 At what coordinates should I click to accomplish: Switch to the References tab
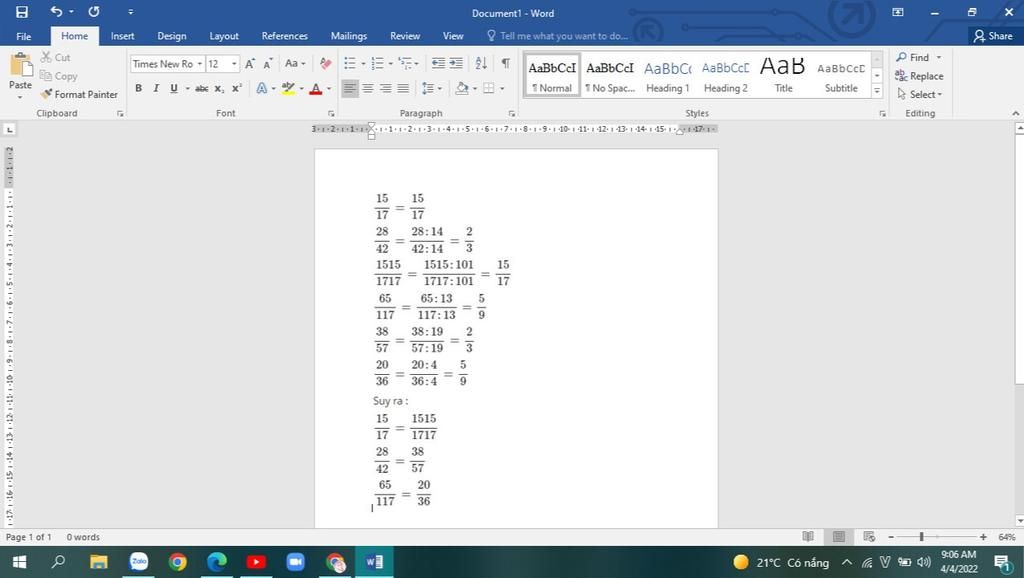coord(285,36)
